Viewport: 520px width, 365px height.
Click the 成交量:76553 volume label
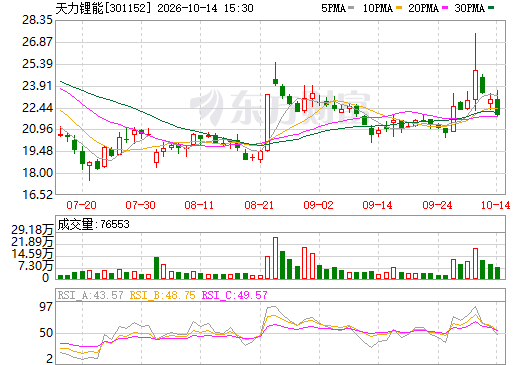pyautogui.click(x=93, y=224)
